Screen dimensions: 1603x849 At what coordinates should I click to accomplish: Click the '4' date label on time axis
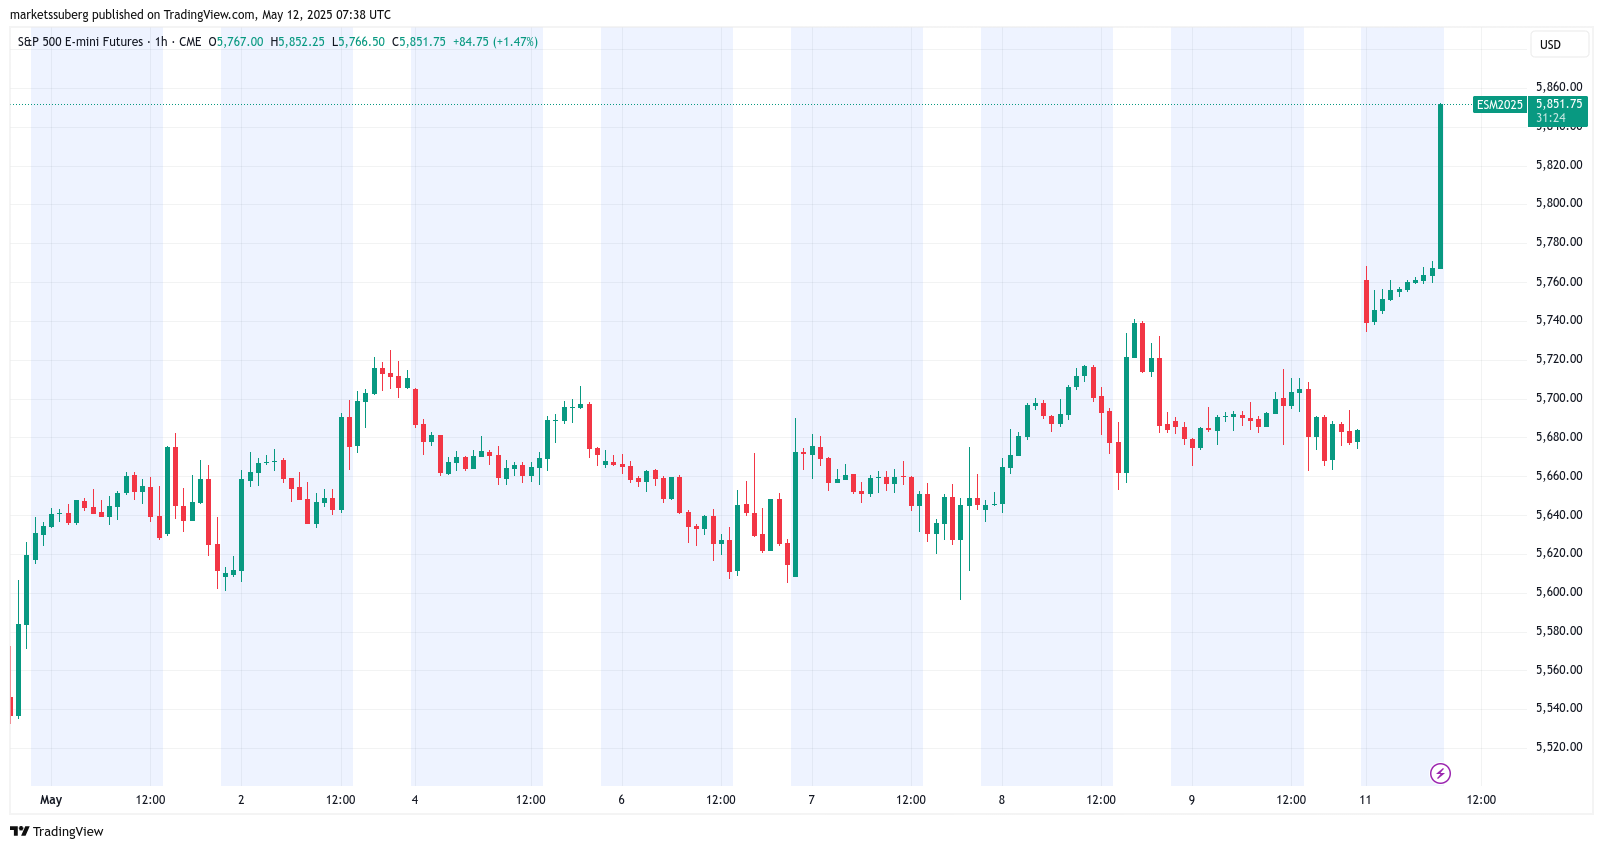(415, 800)
